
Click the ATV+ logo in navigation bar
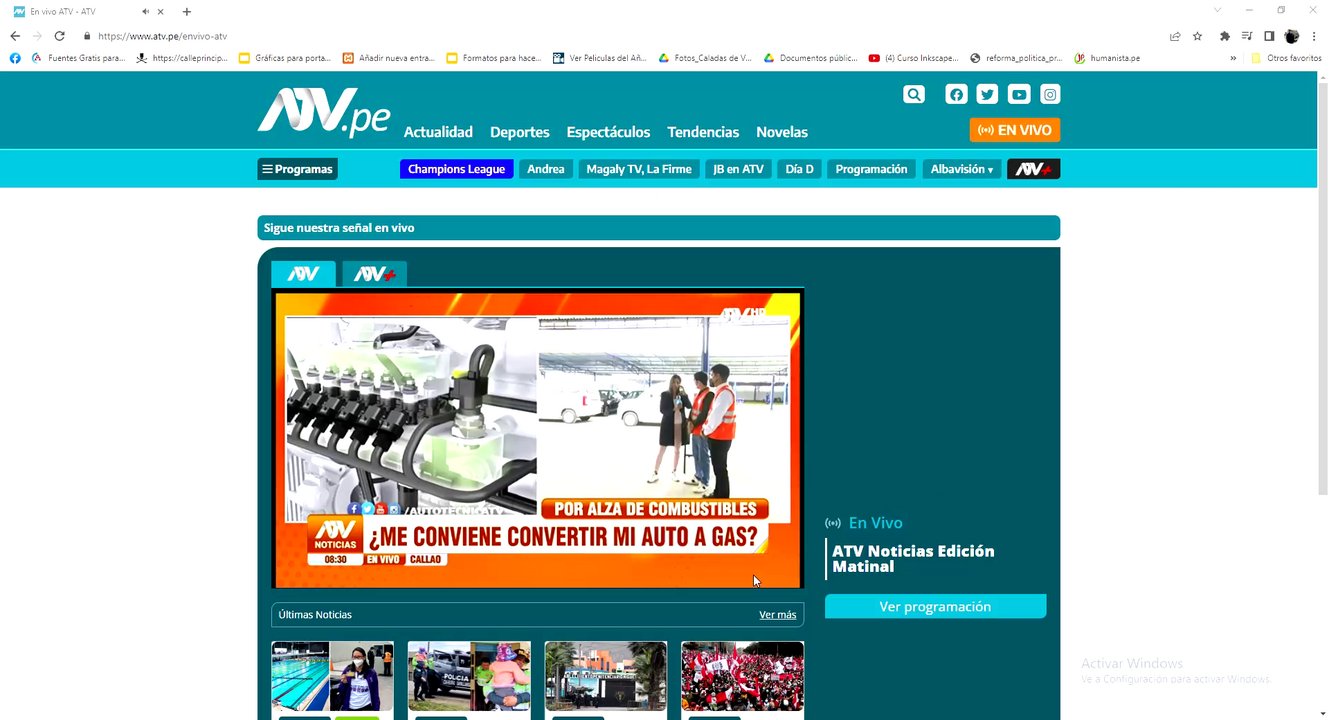point(1034,169)
